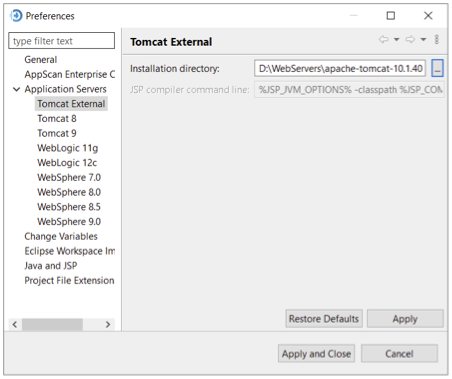Select Java and JSP preferences

click(51, 266)
